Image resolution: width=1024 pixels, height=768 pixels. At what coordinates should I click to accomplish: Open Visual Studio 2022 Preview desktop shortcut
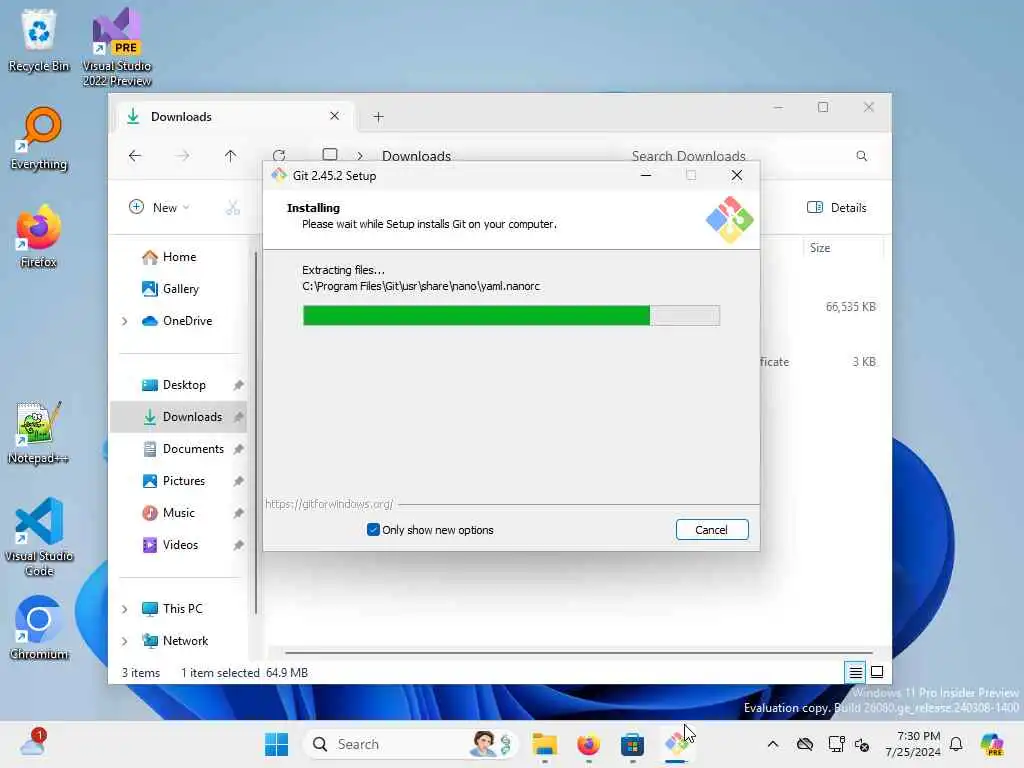coord(117,46)
